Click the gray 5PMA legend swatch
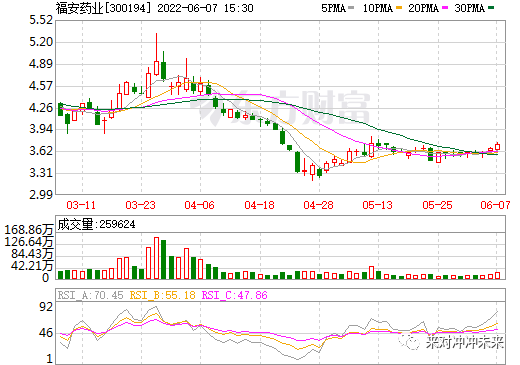This screenshot has width=520, height=365. pyautogui.click(x=351, y=8)
